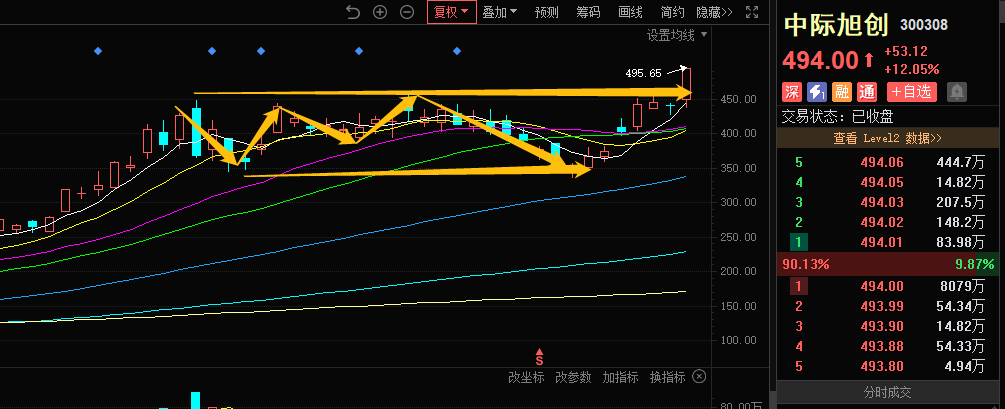Click the 交易状态: 已收盘 status text
This screenshot has height=409, width=1005.
pyautogui.click(x=838, y=117)
